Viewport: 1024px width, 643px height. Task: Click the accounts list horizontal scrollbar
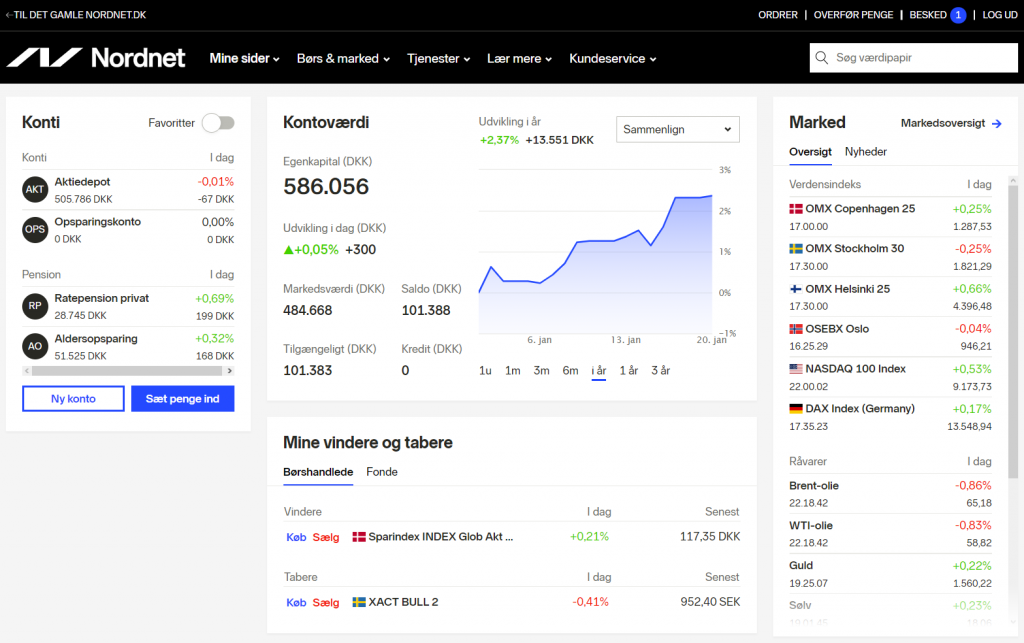pos(128,371)
